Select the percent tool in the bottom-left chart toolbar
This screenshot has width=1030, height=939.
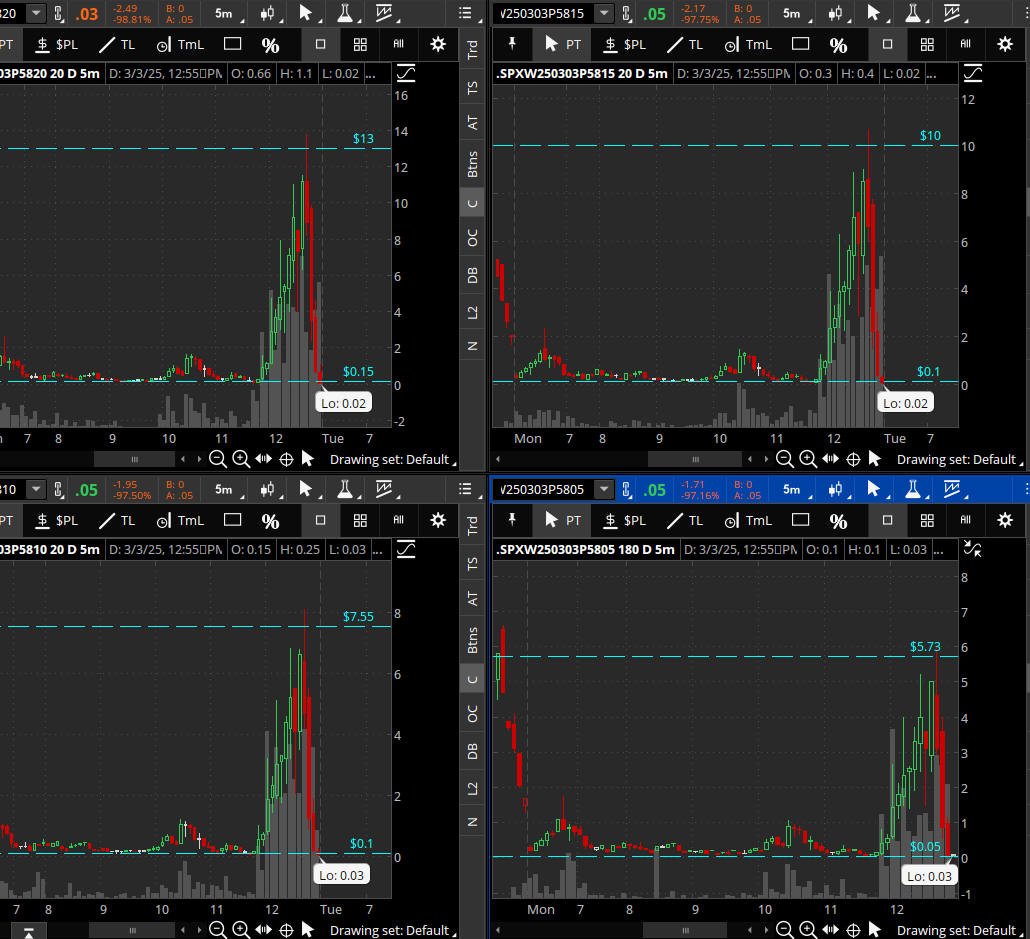271,521
